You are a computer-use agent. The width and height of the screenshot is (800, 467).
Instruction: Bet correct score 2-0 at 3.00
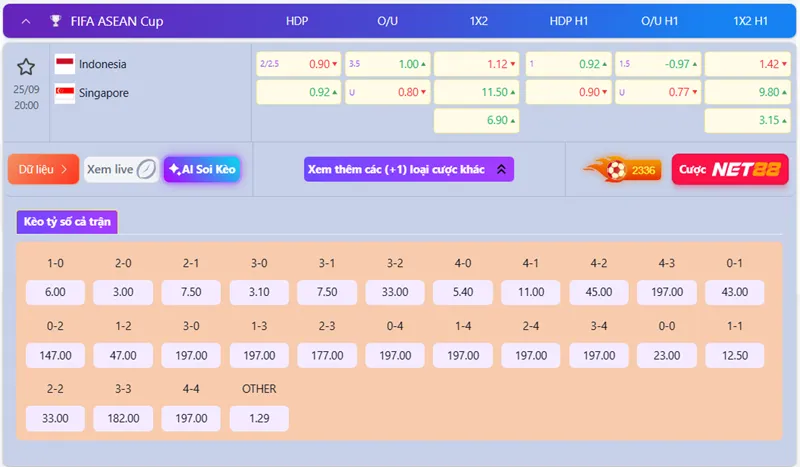123,292
